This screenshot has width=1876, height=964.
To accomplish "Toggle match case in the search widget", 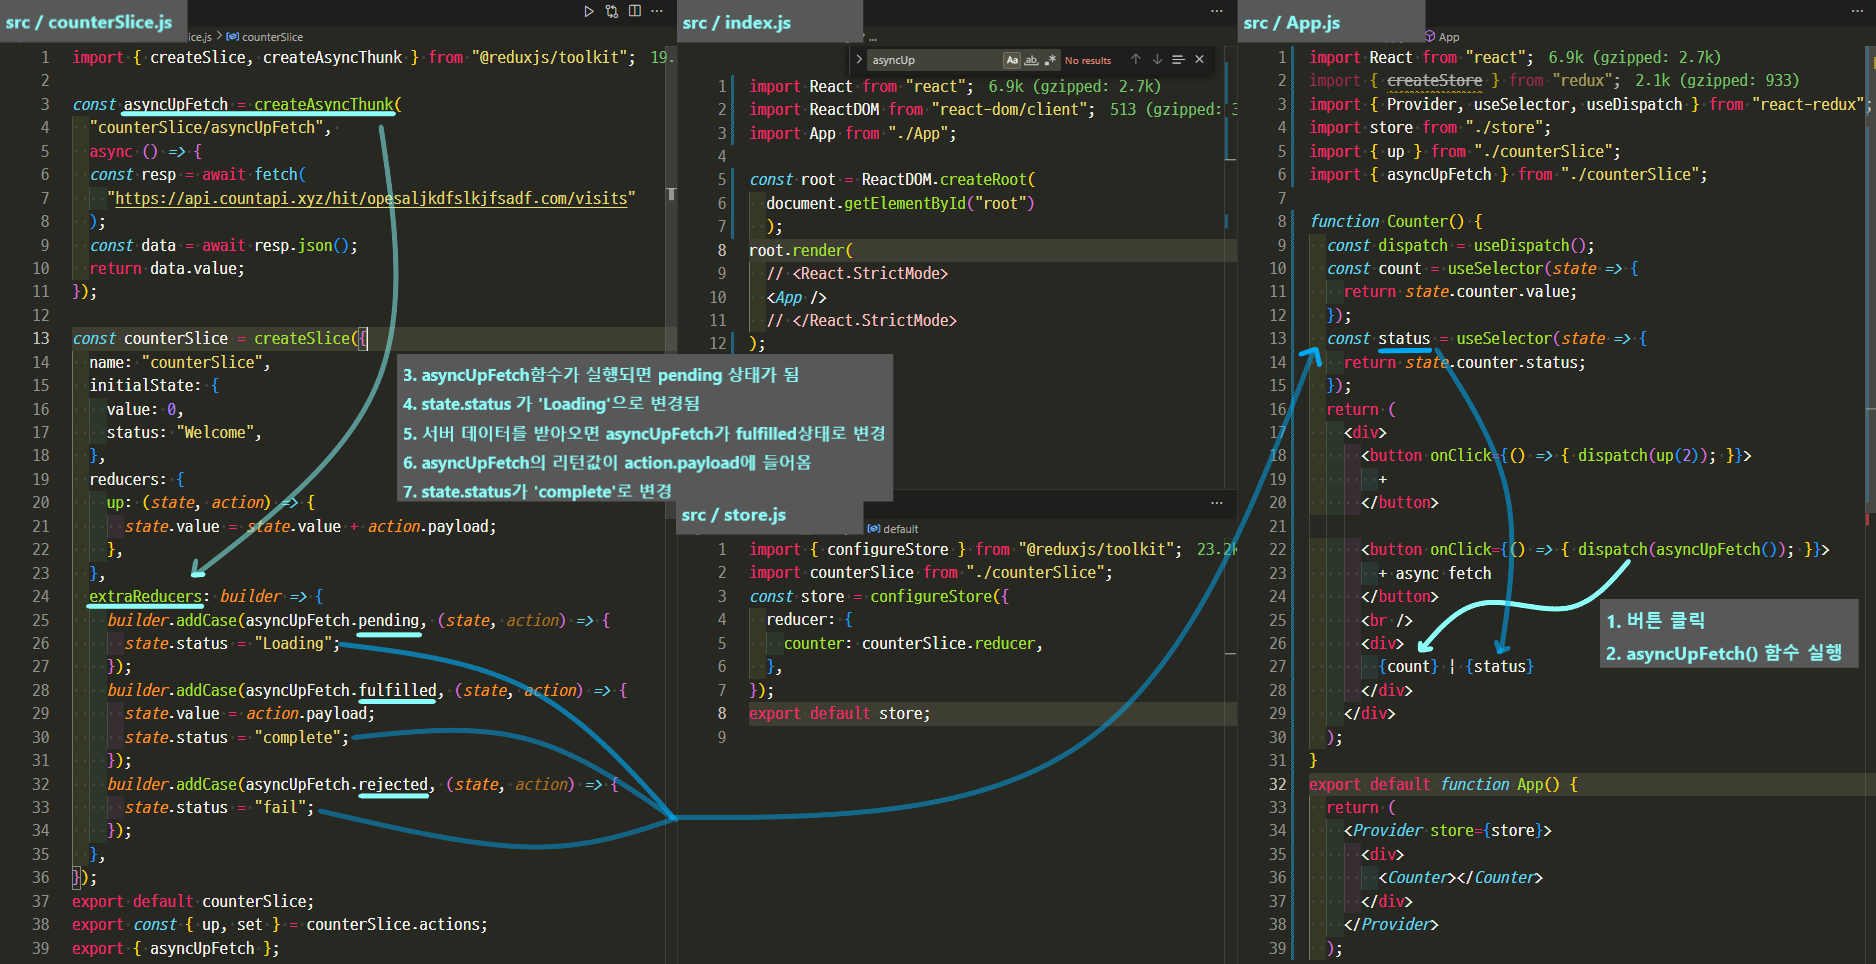I will point(1012,59).
